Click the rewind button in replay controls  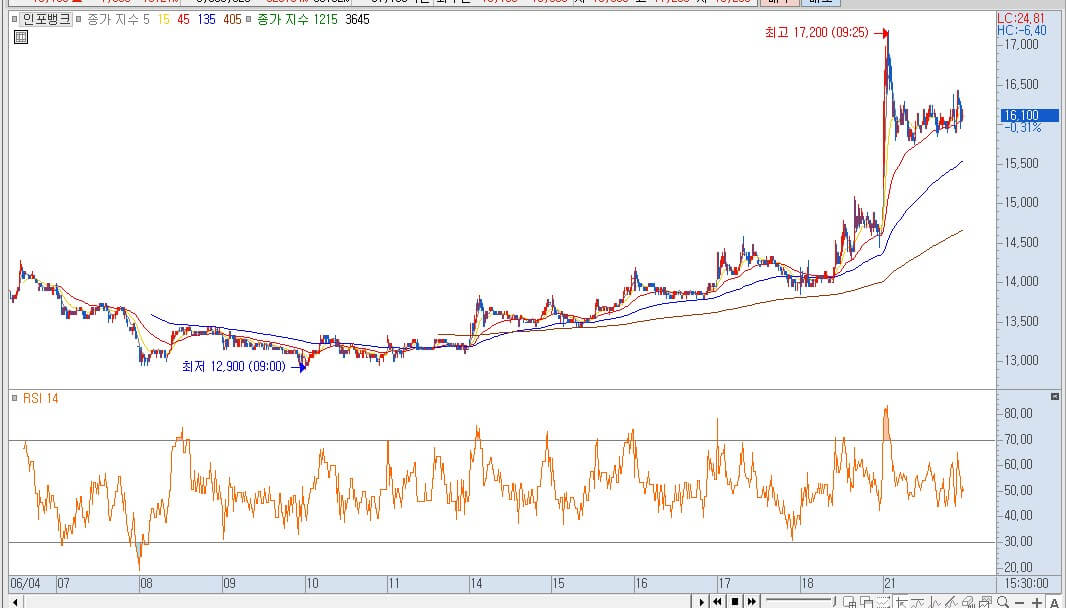(717, 602)
